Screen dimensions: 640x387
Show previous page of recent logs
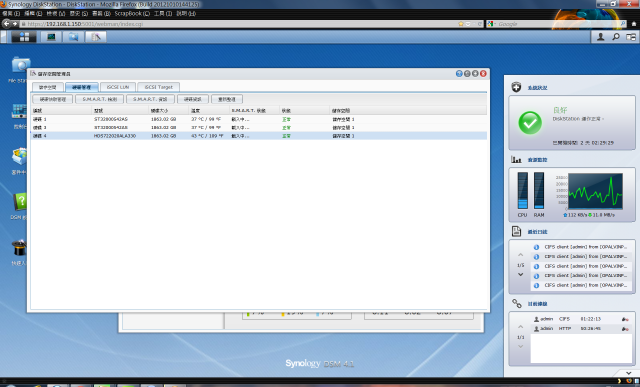[520, 255]
